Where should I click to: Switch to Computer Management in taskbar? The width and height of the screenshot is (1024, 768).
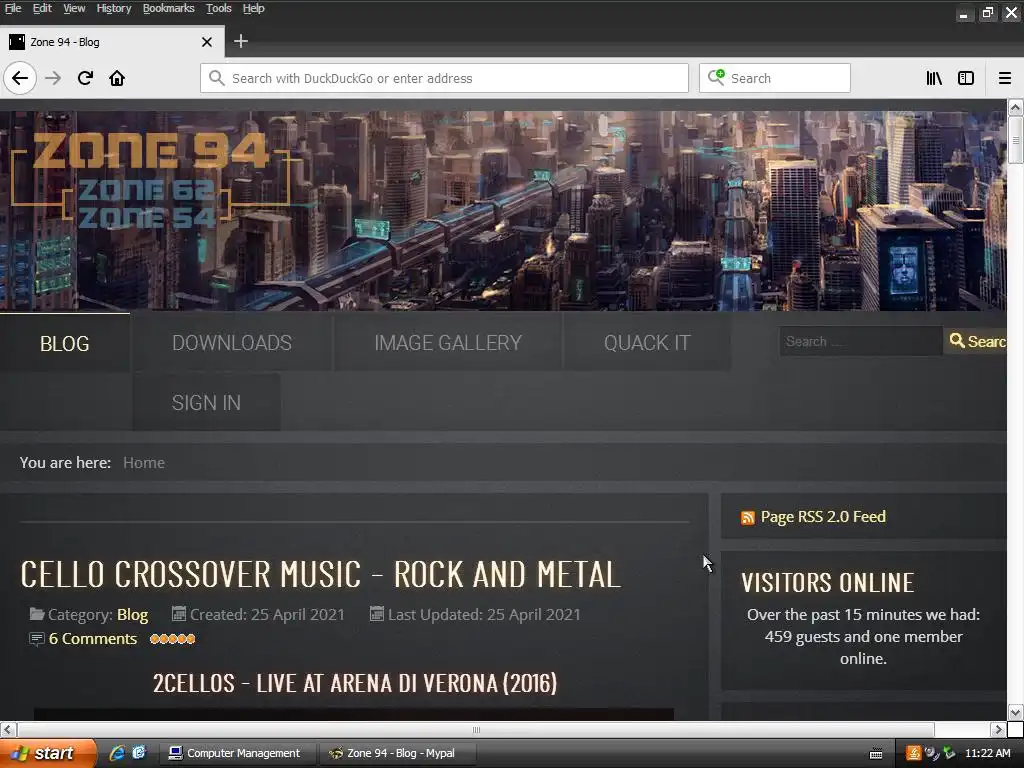pos(236,753)
